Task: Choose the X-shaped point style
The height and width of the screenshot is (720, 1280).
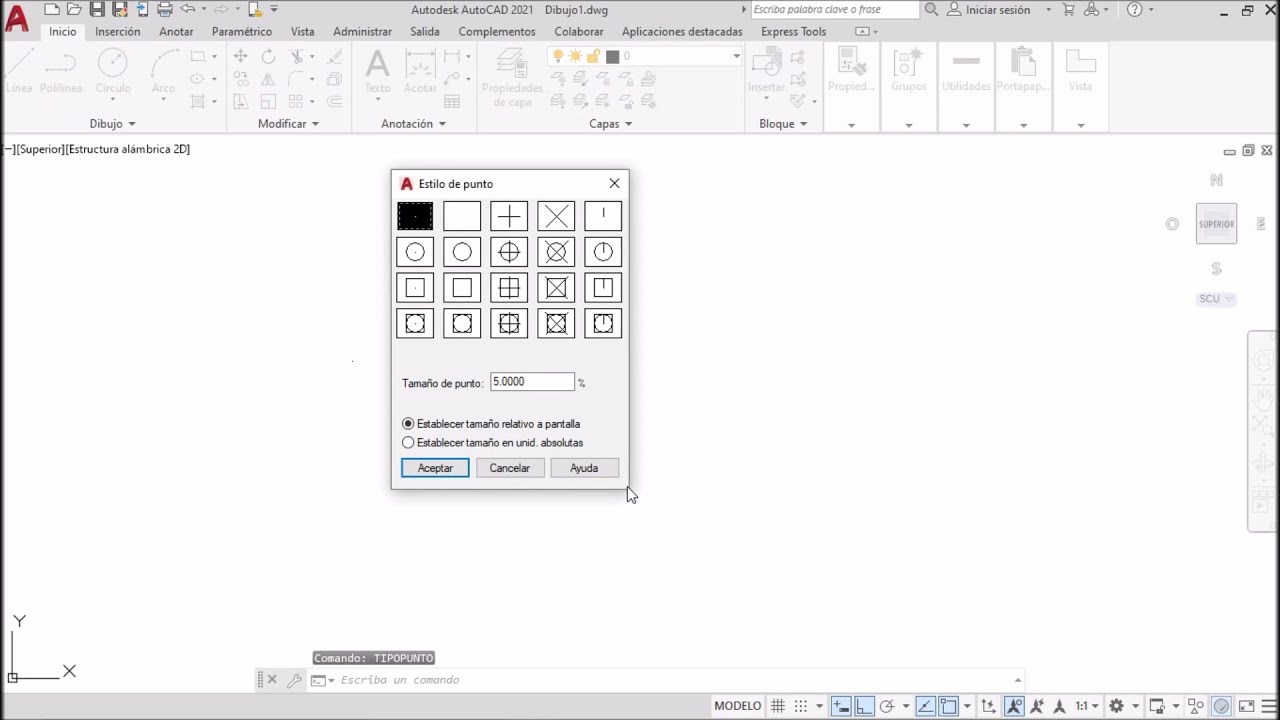Action: pos(556,216)
